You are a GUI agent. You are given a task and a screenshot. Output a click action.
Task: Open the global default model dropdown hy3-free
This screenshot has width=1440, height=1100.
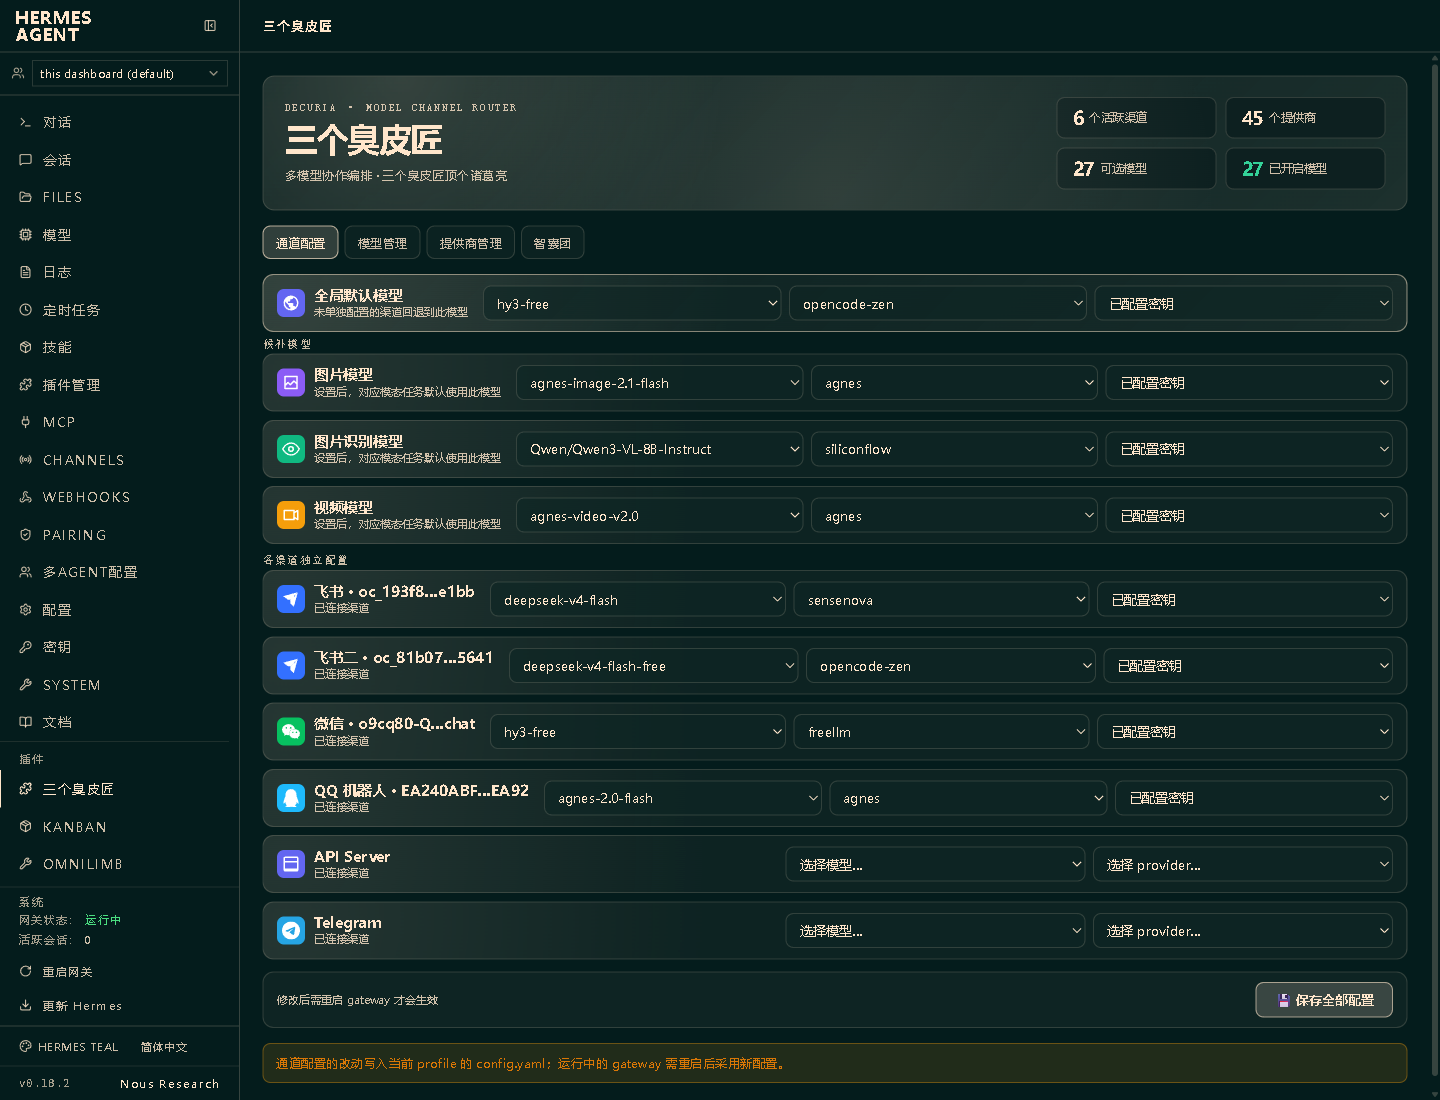[632, 304]
